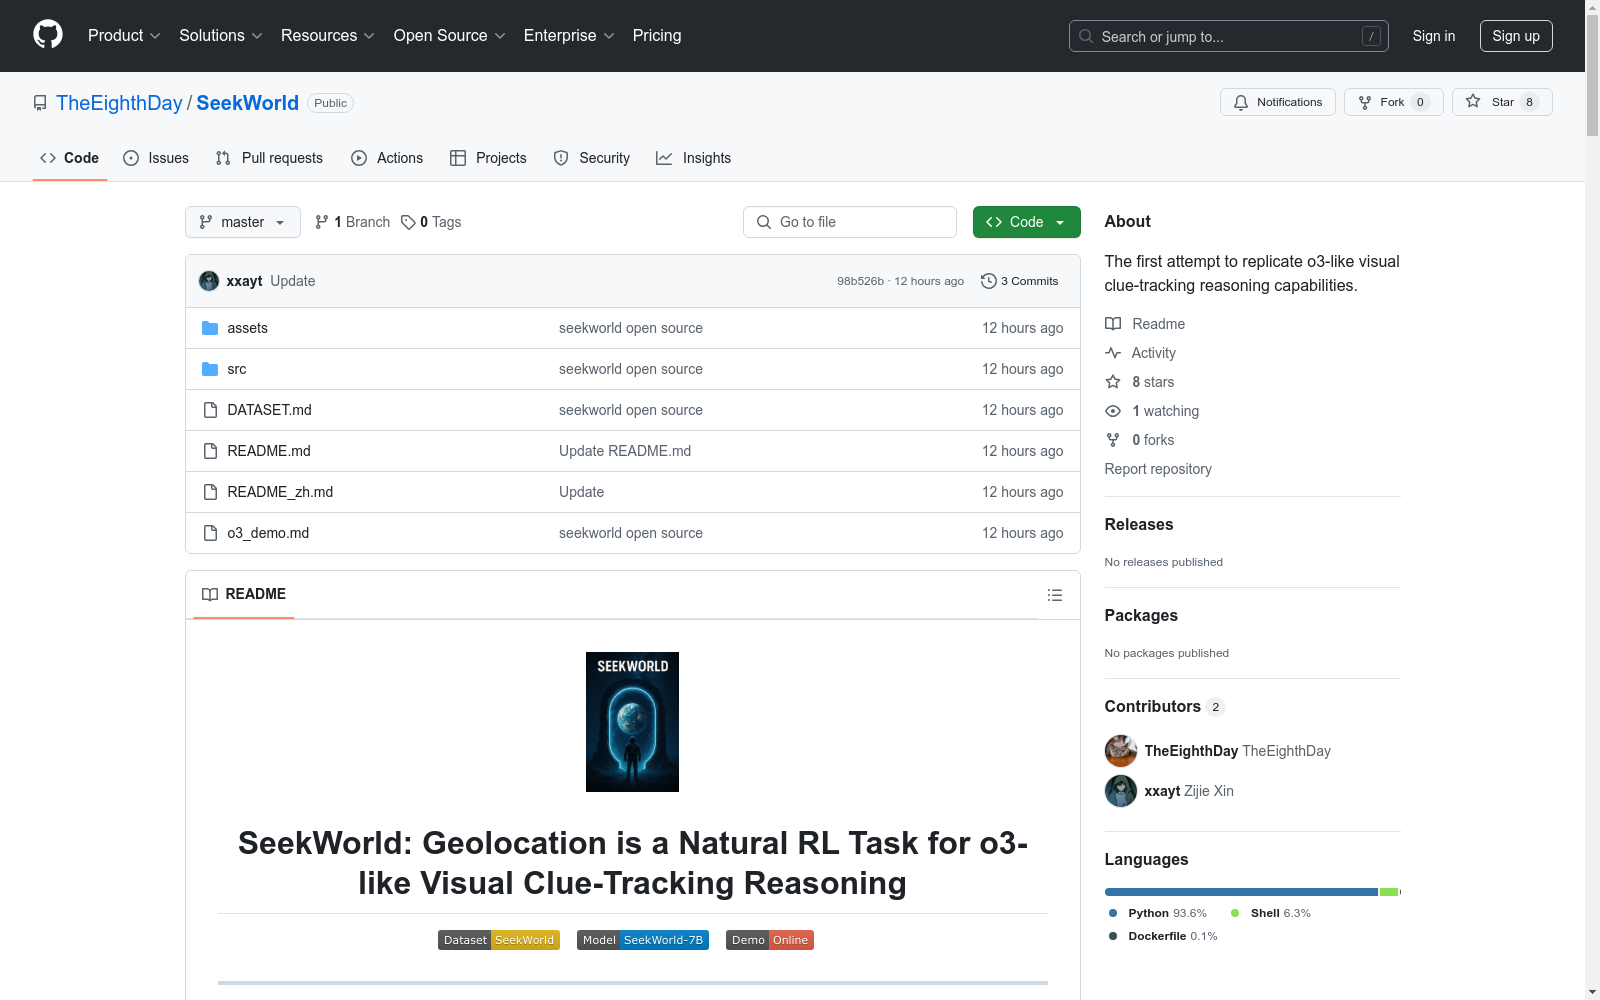Open xxayt contributor avatar in the sidebar
1600x1000 pixels.
[1121, 791]
